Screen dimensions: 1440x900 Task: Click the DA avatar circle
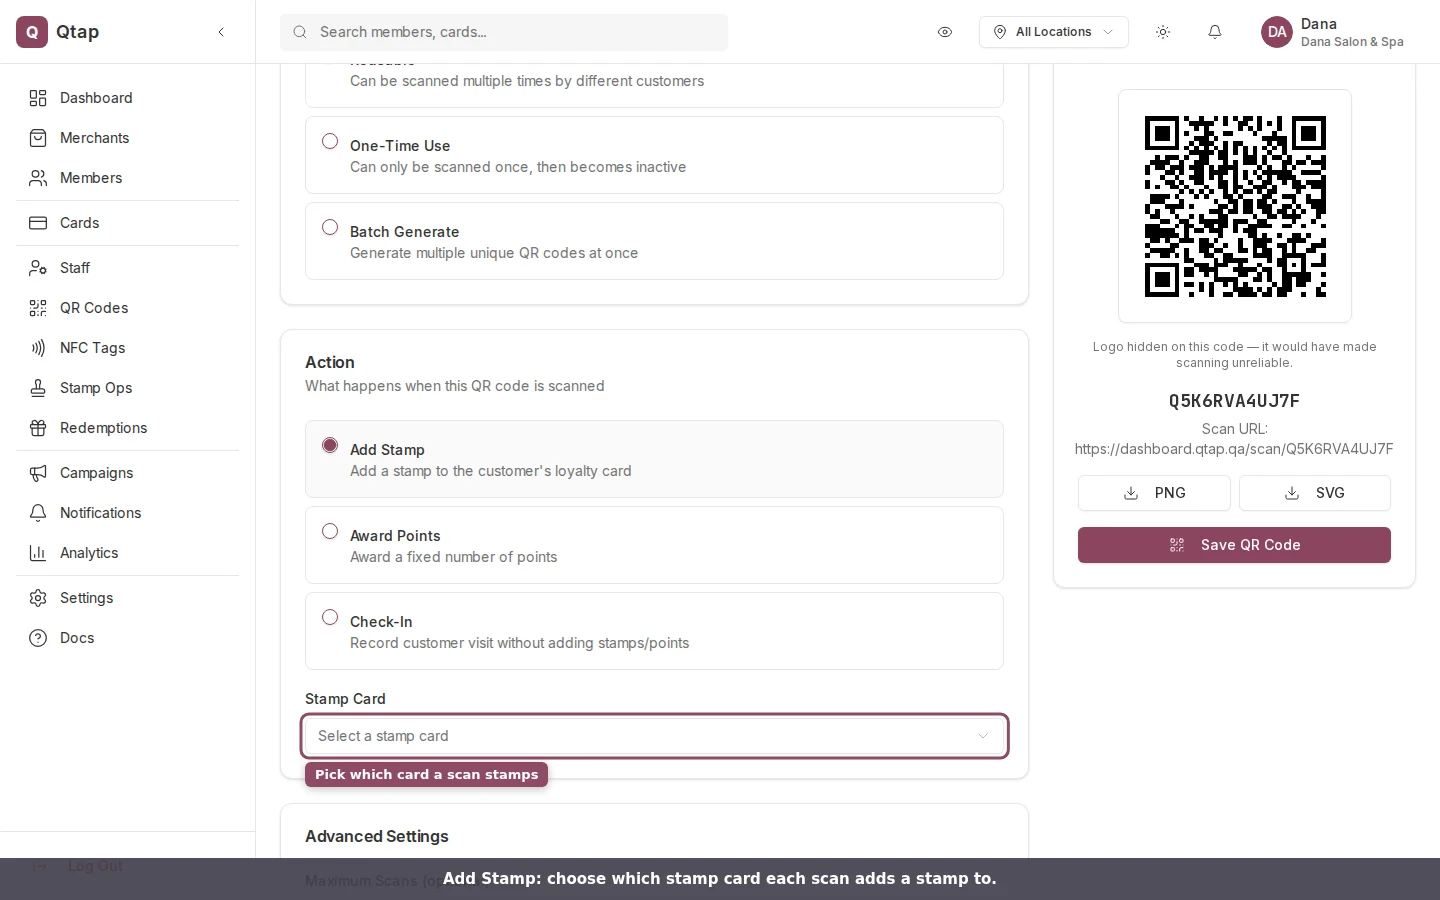(1277, 32)
